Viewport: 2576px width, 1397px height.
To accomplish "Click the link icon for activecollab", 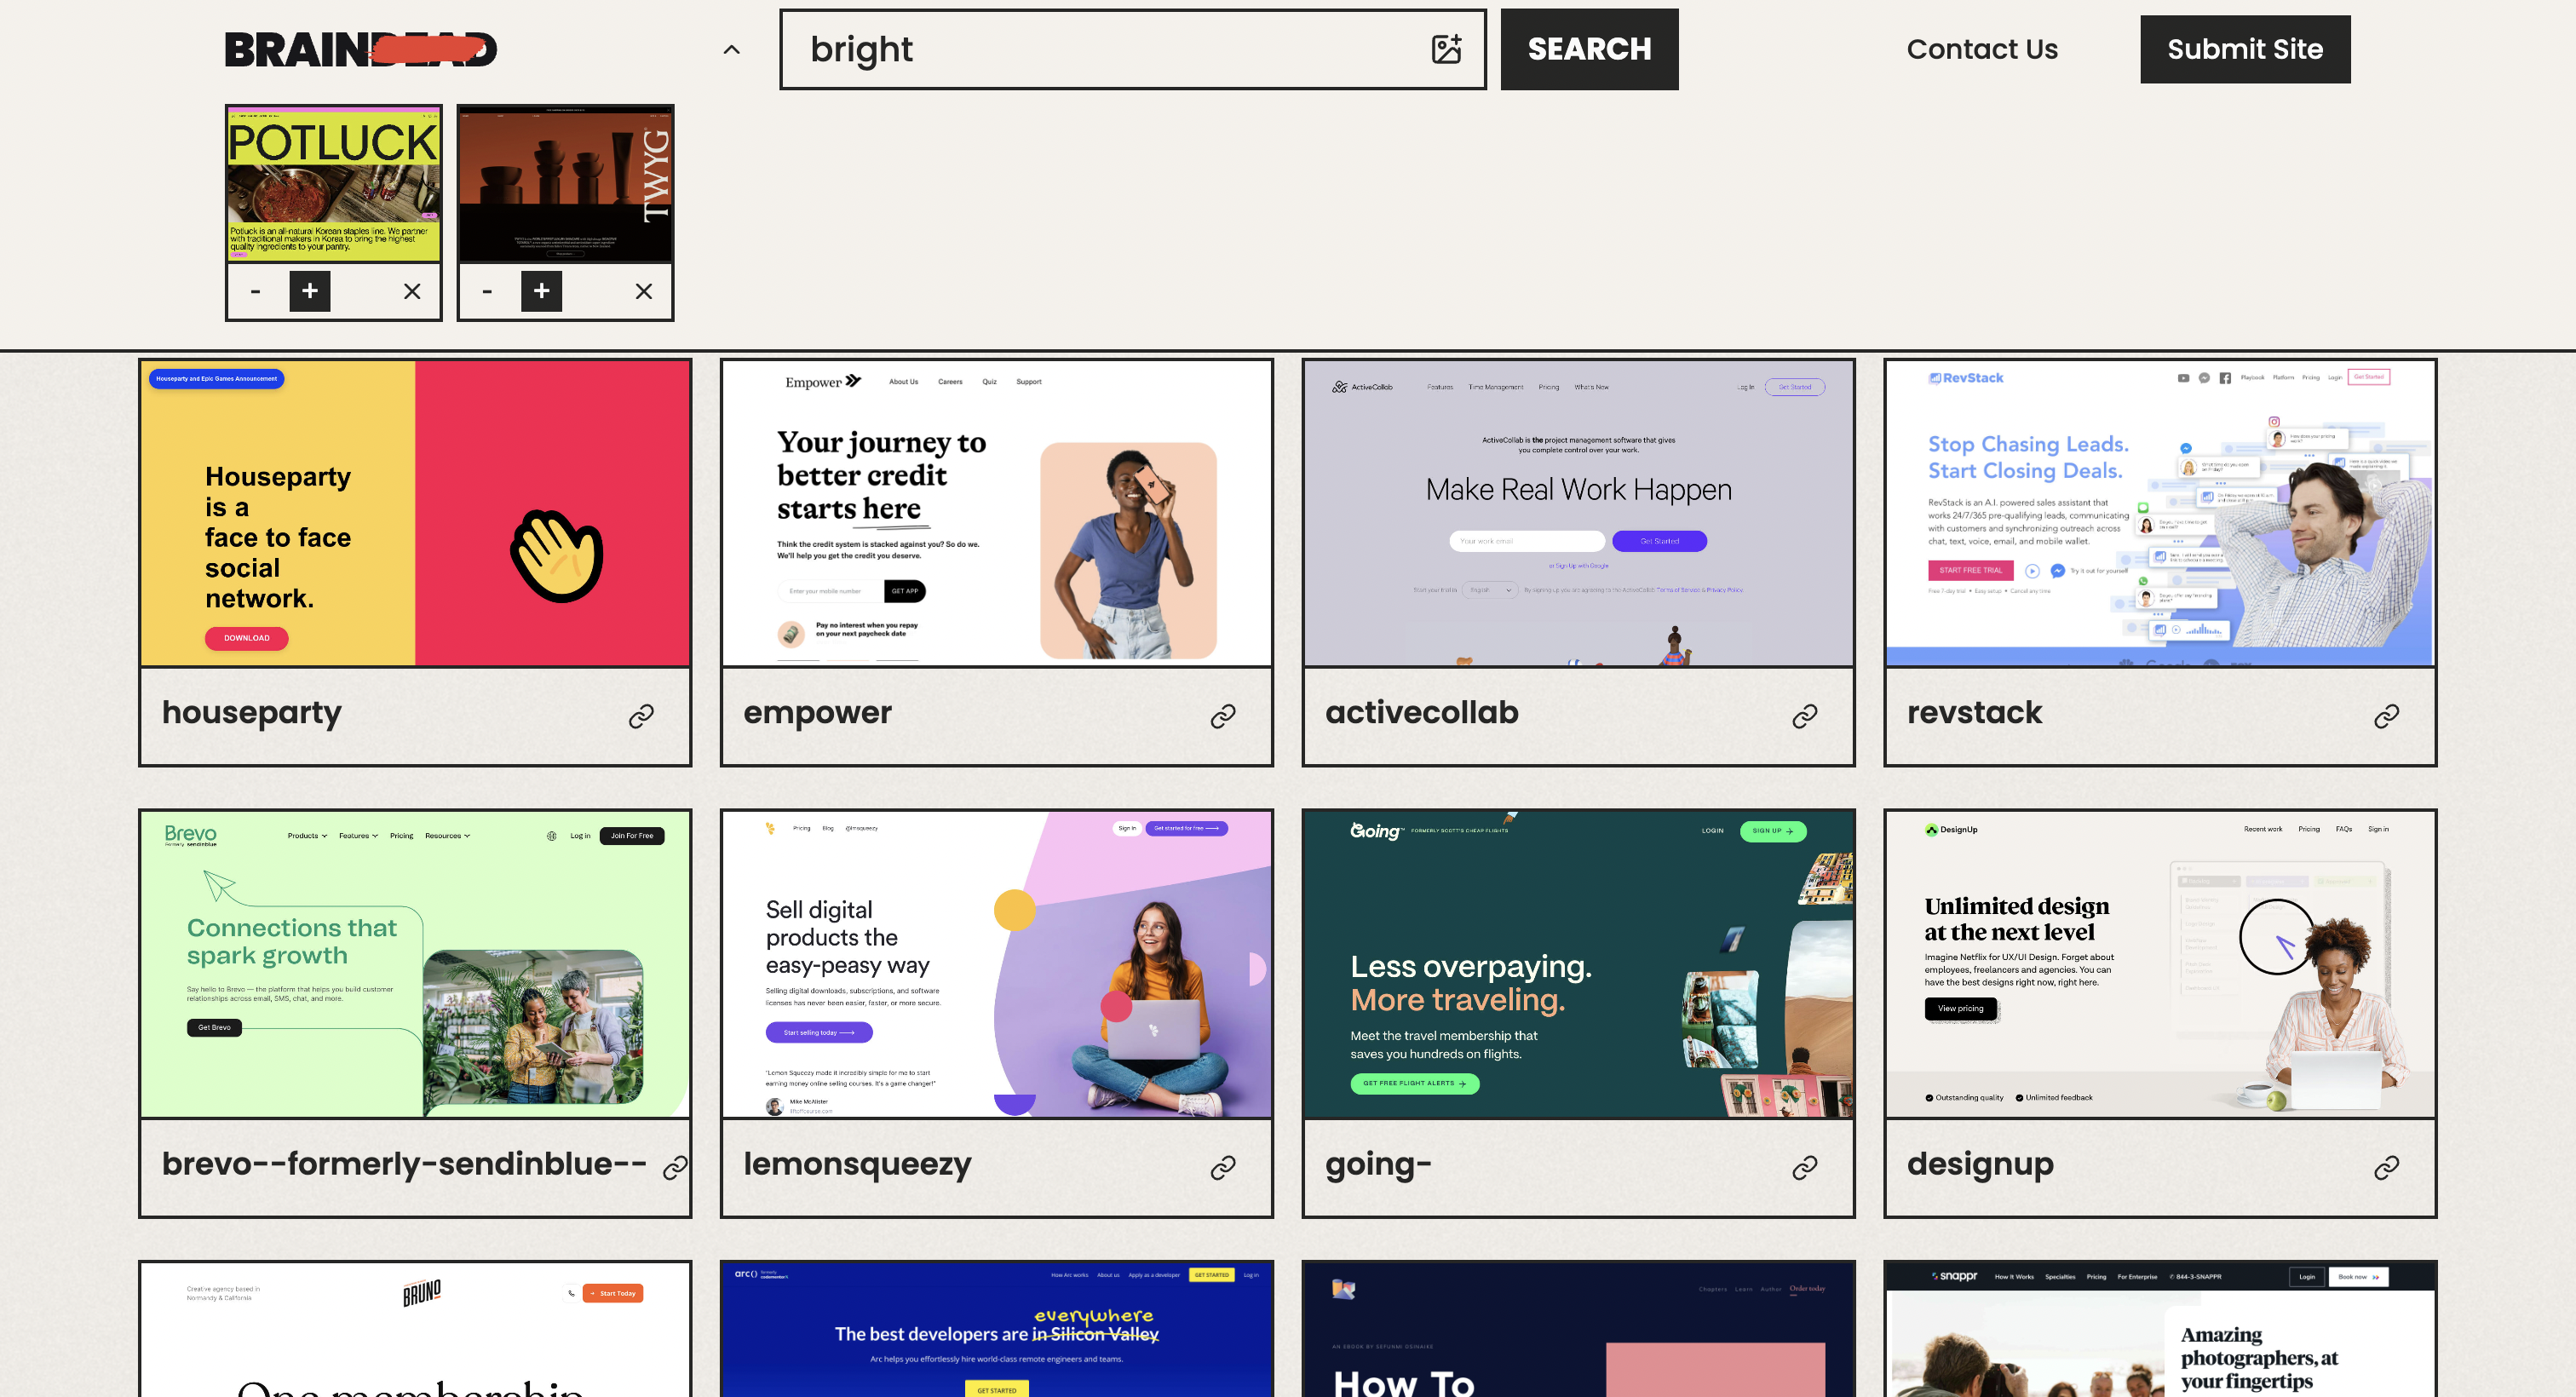I will [x=1804, y=716].
